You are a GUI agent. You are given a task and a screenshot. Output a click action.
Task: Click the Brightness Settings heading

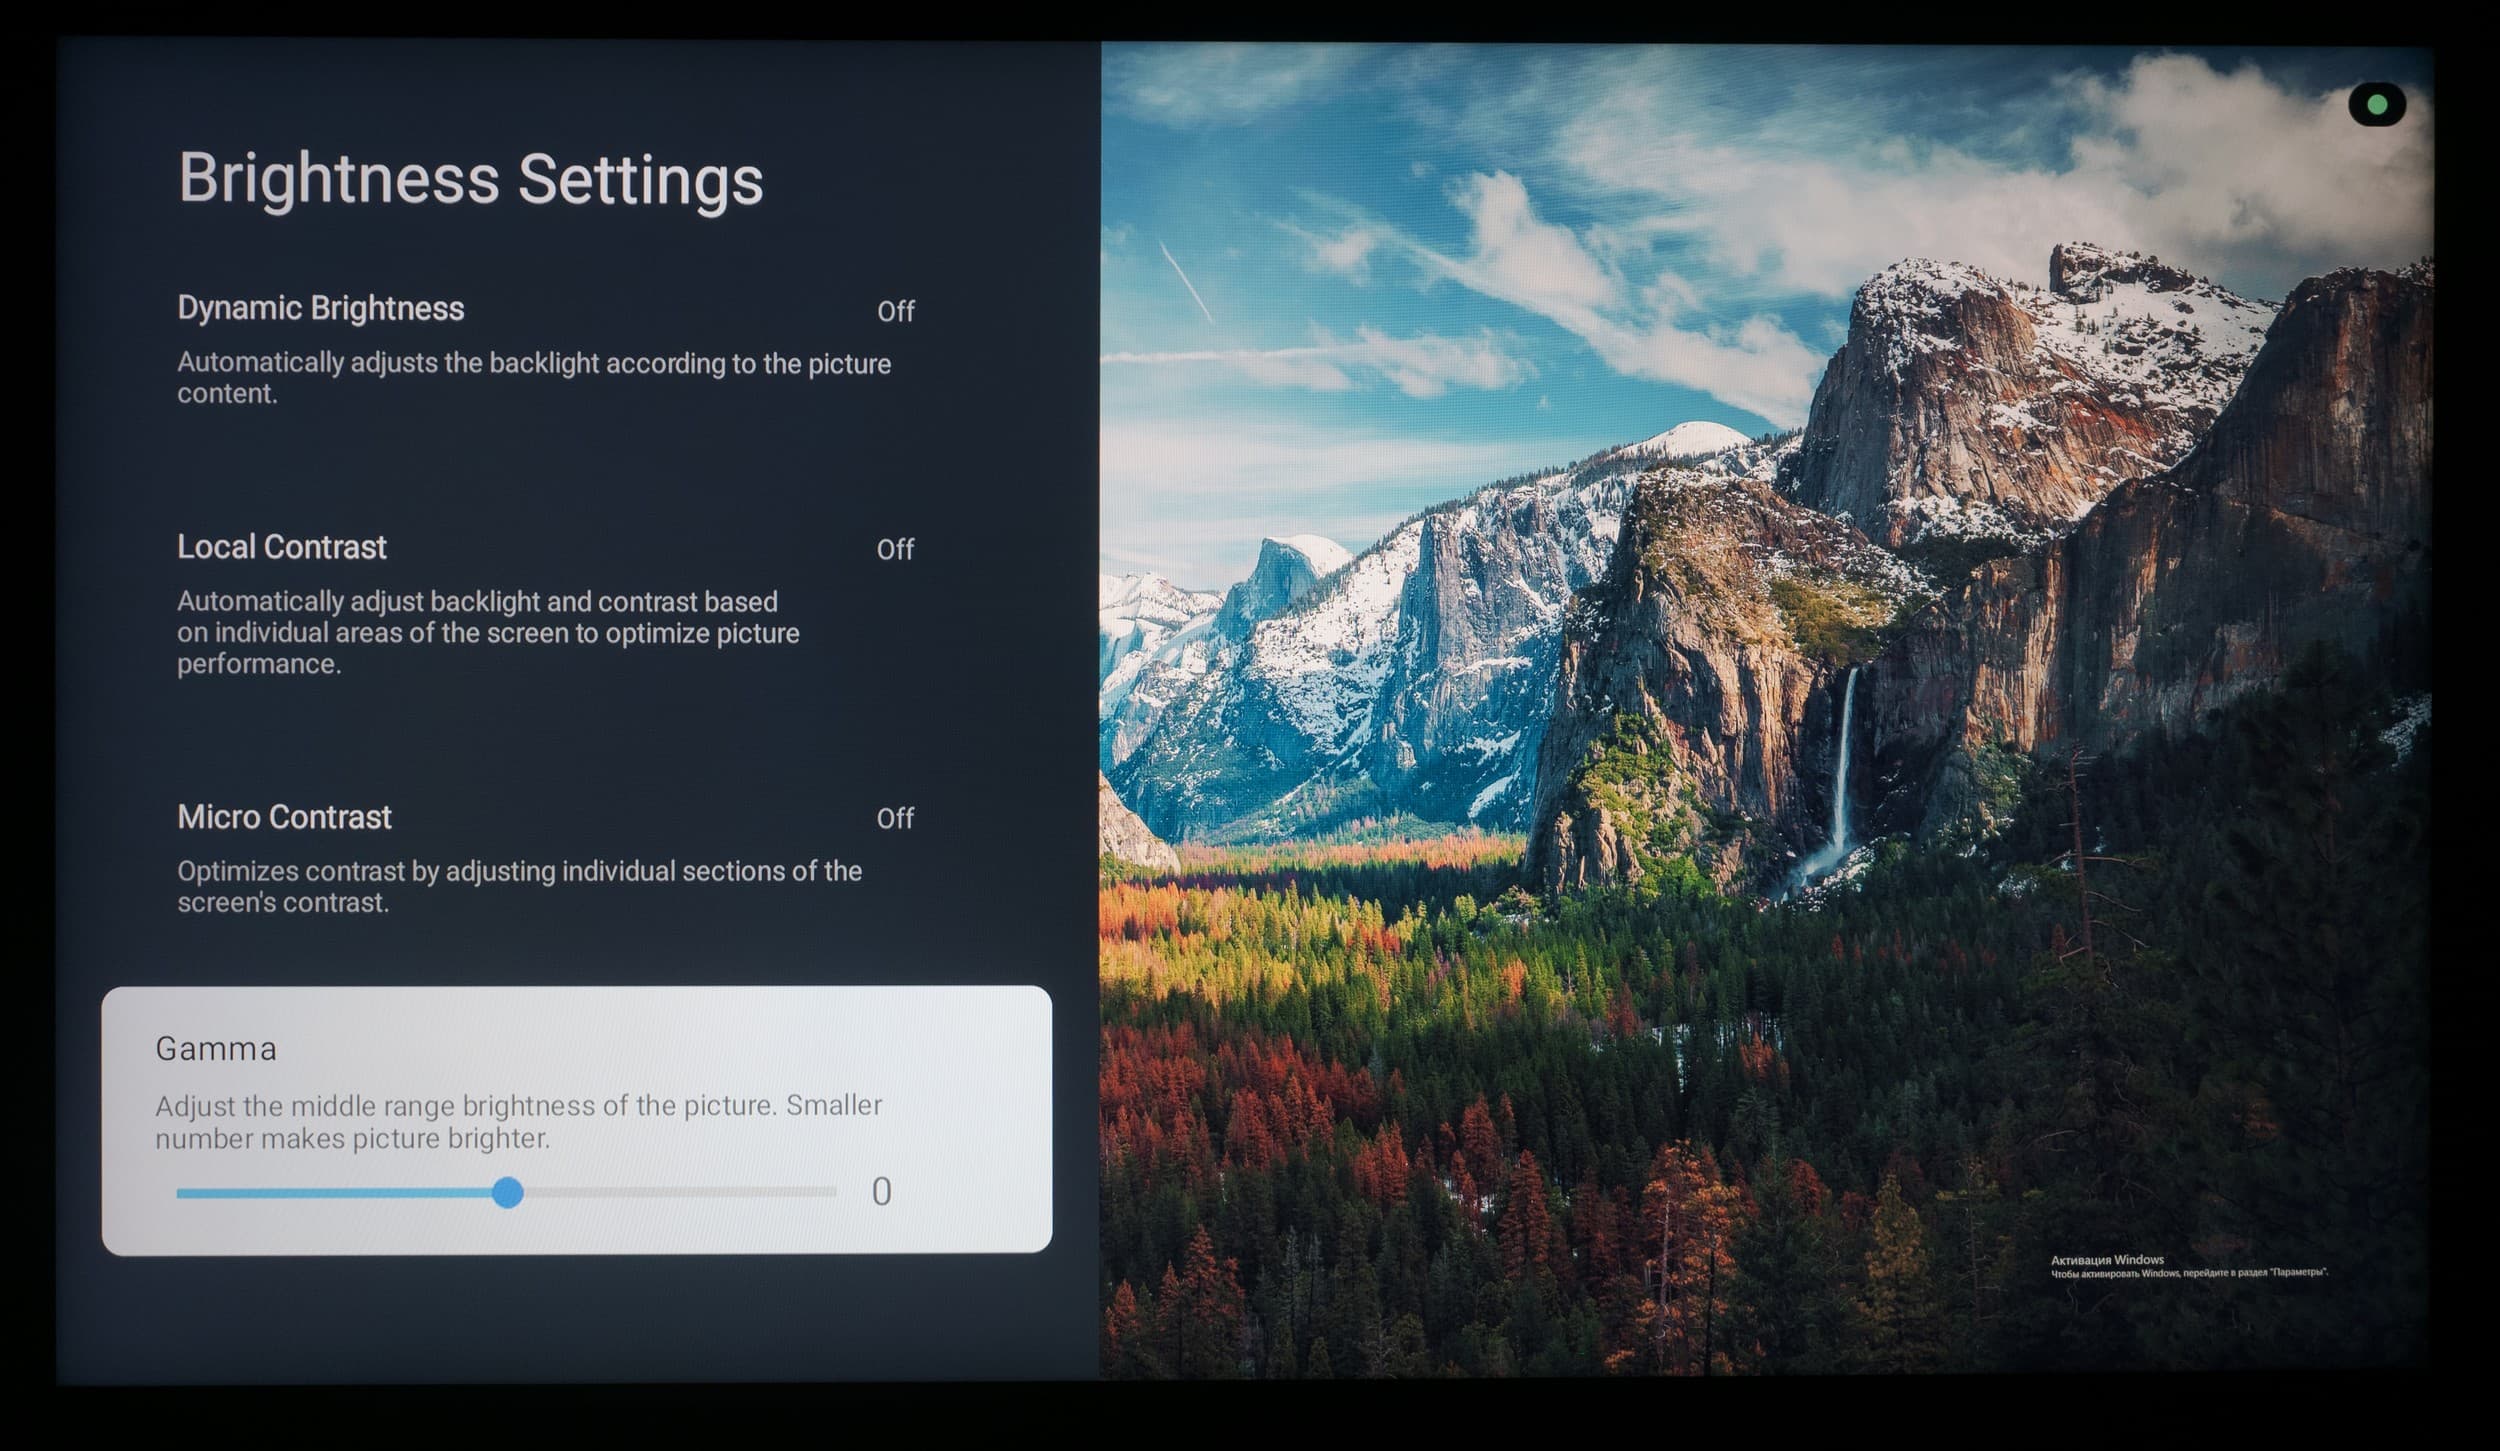[x=470, y=180]
